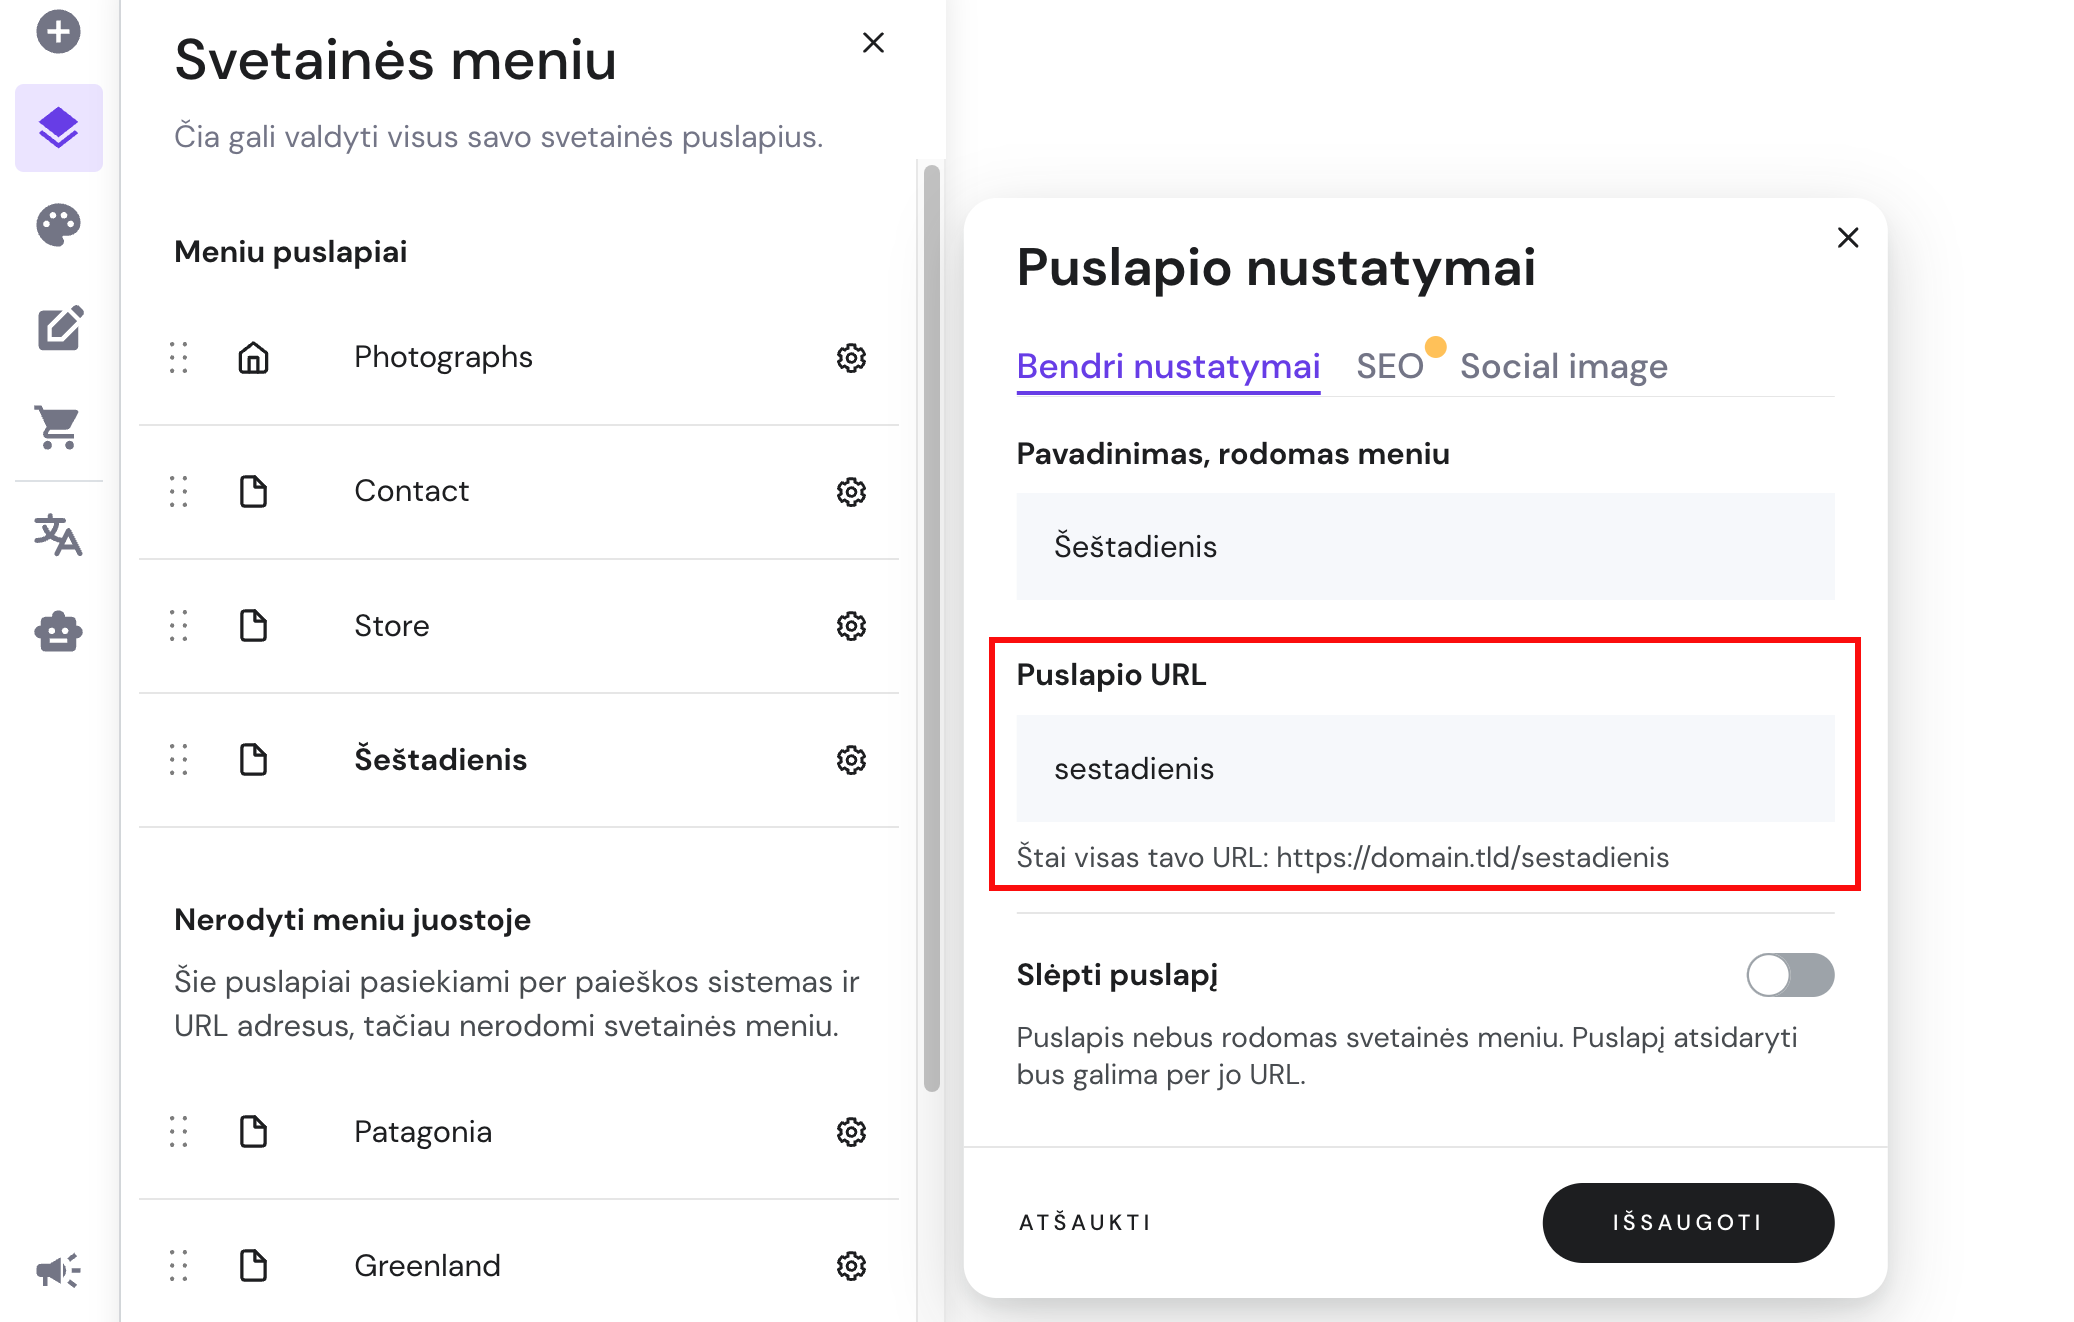The height and width of the screenshot is (1322, 2074).
Task: Enable the Slėpti puslapį toggle
Action: 1790,975
